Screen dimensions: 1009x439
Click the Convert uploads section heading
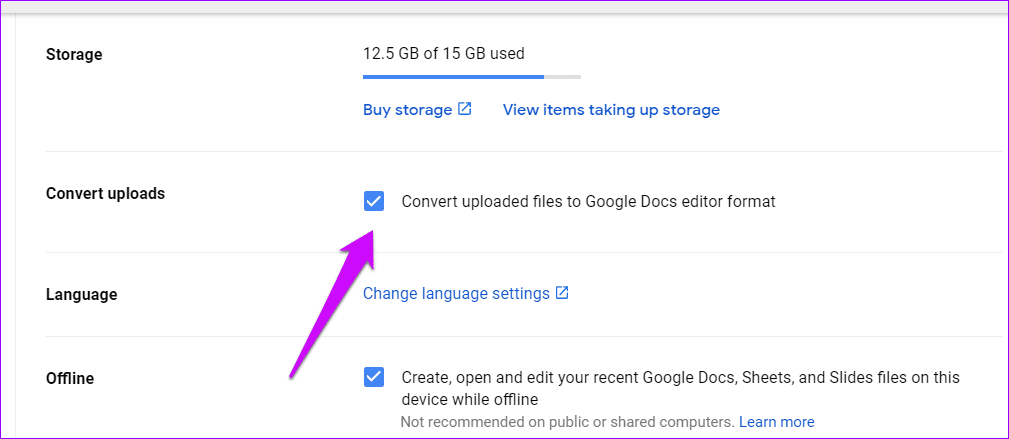pyautogui.click(x=105, y=194)
